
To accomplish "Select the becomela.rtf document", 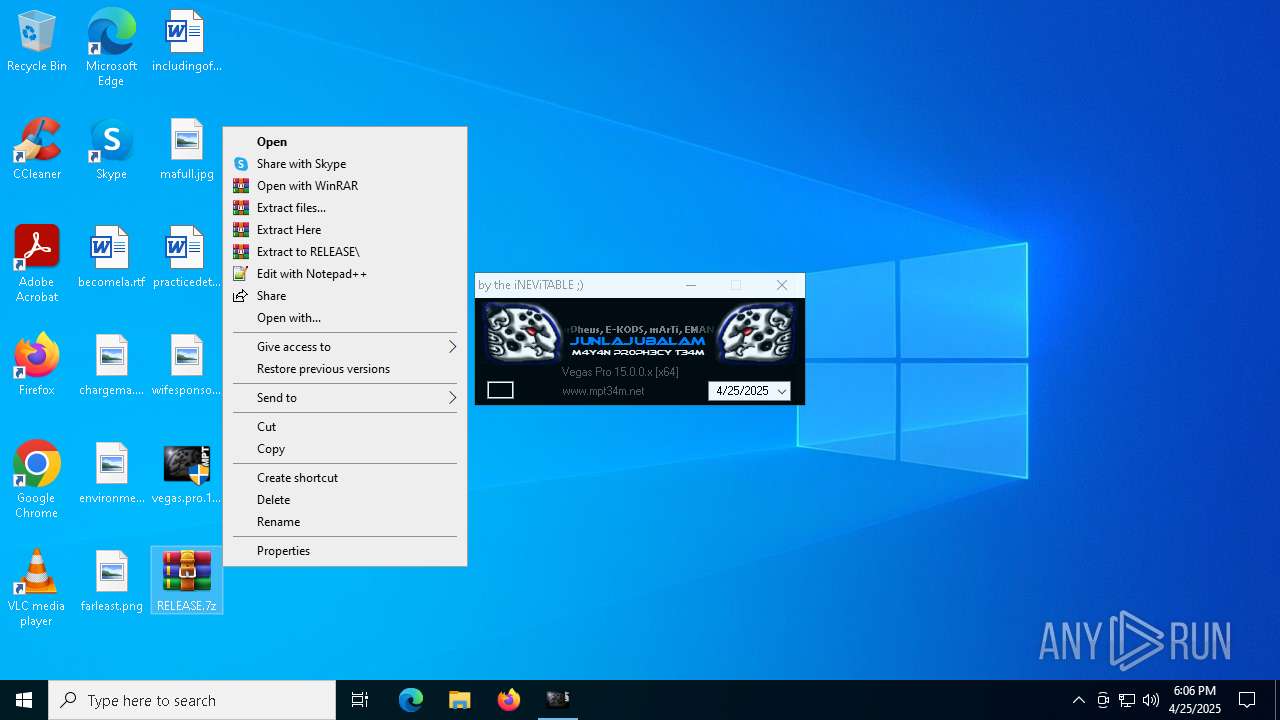I will (111, 257).
